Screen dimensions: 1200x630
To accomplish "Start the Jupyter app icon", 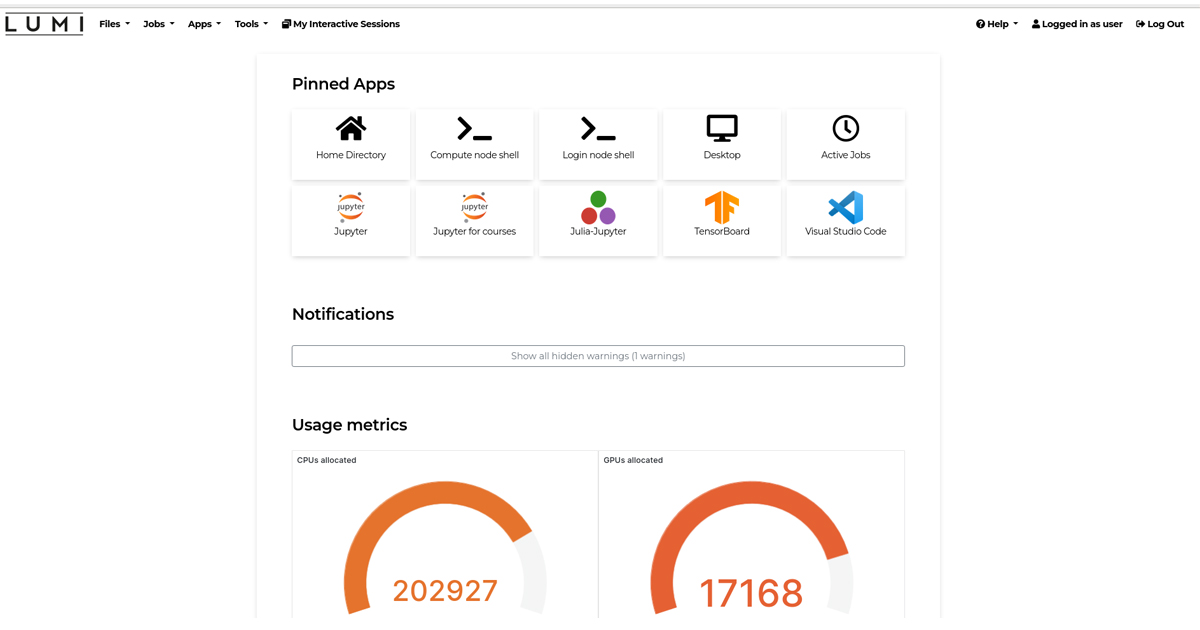I will tap(351, 207).
